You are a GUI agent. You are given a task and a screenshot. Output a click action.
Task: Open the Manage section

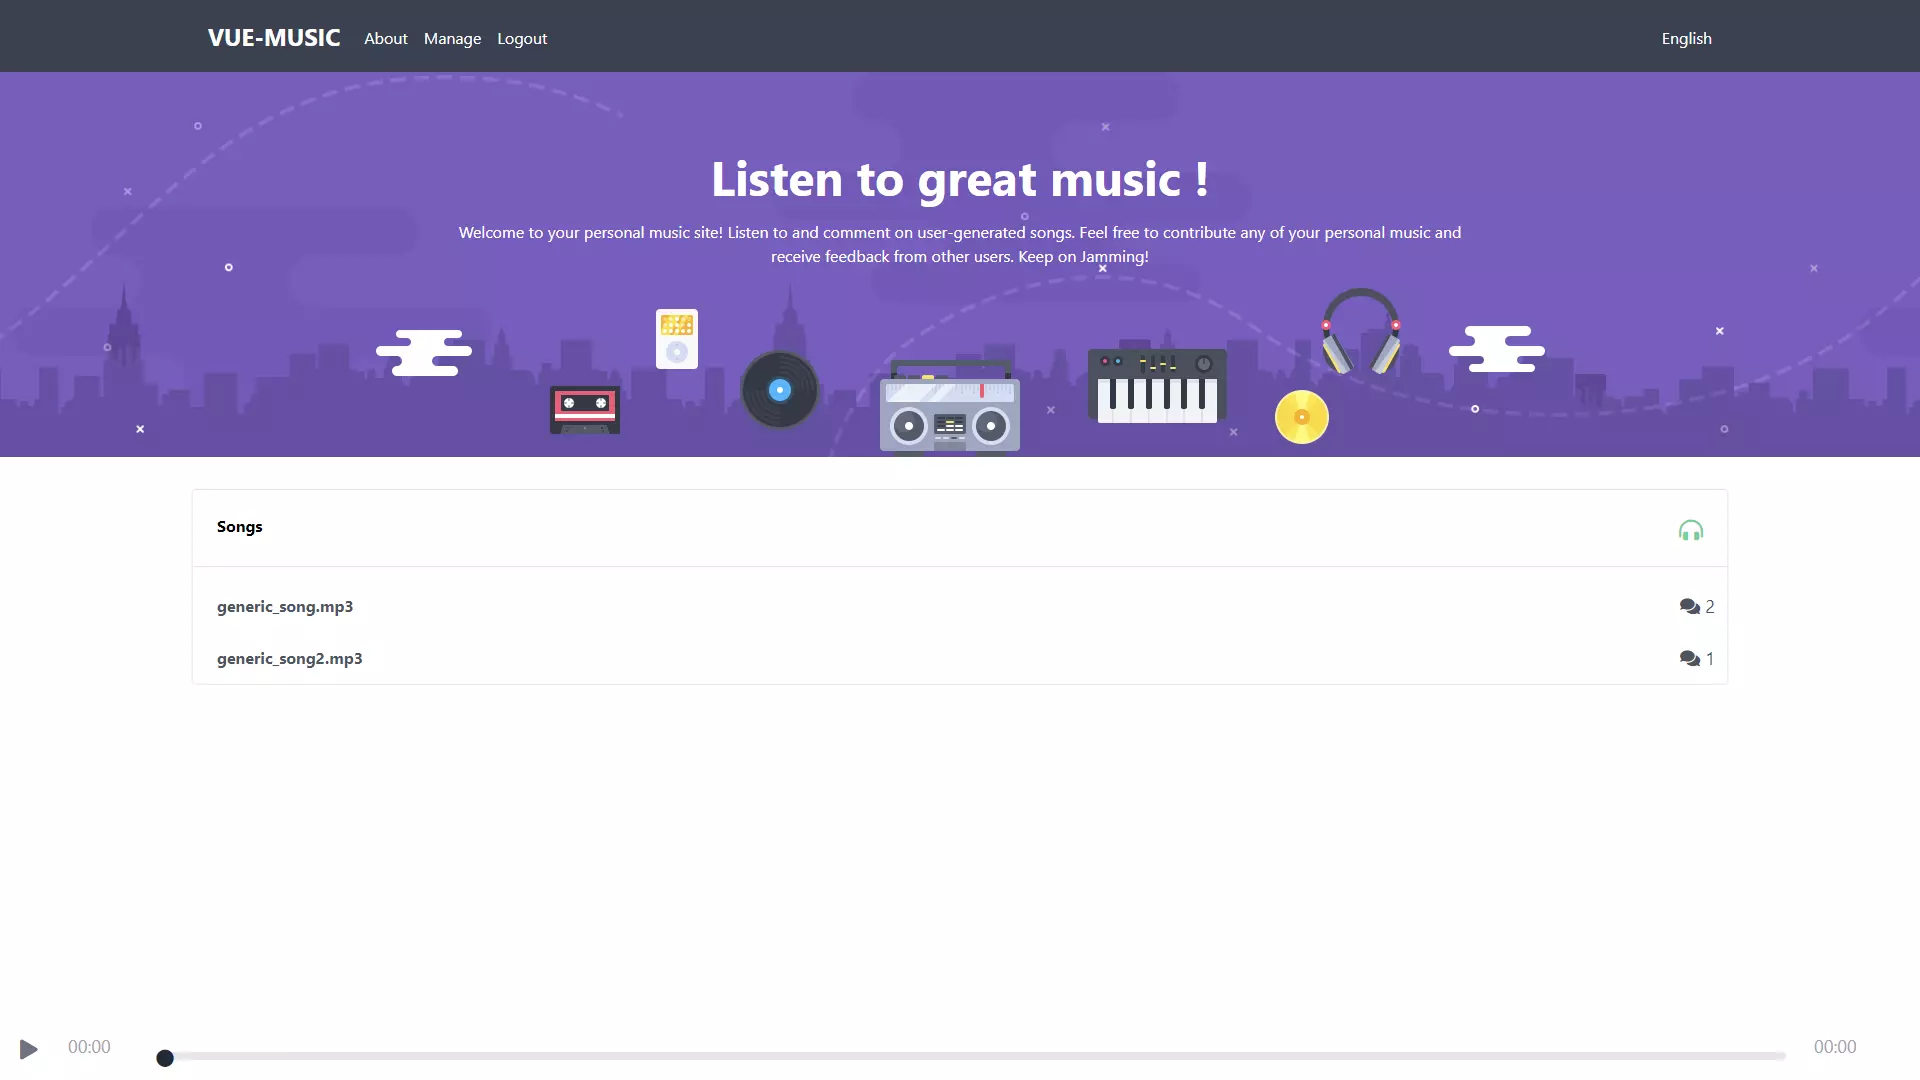click(x=452, y=37)
